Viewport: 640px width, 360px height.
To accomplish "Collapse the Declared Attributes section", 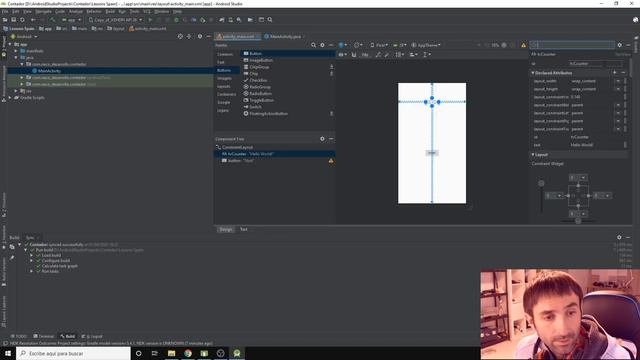I will (x=533, y=73).
